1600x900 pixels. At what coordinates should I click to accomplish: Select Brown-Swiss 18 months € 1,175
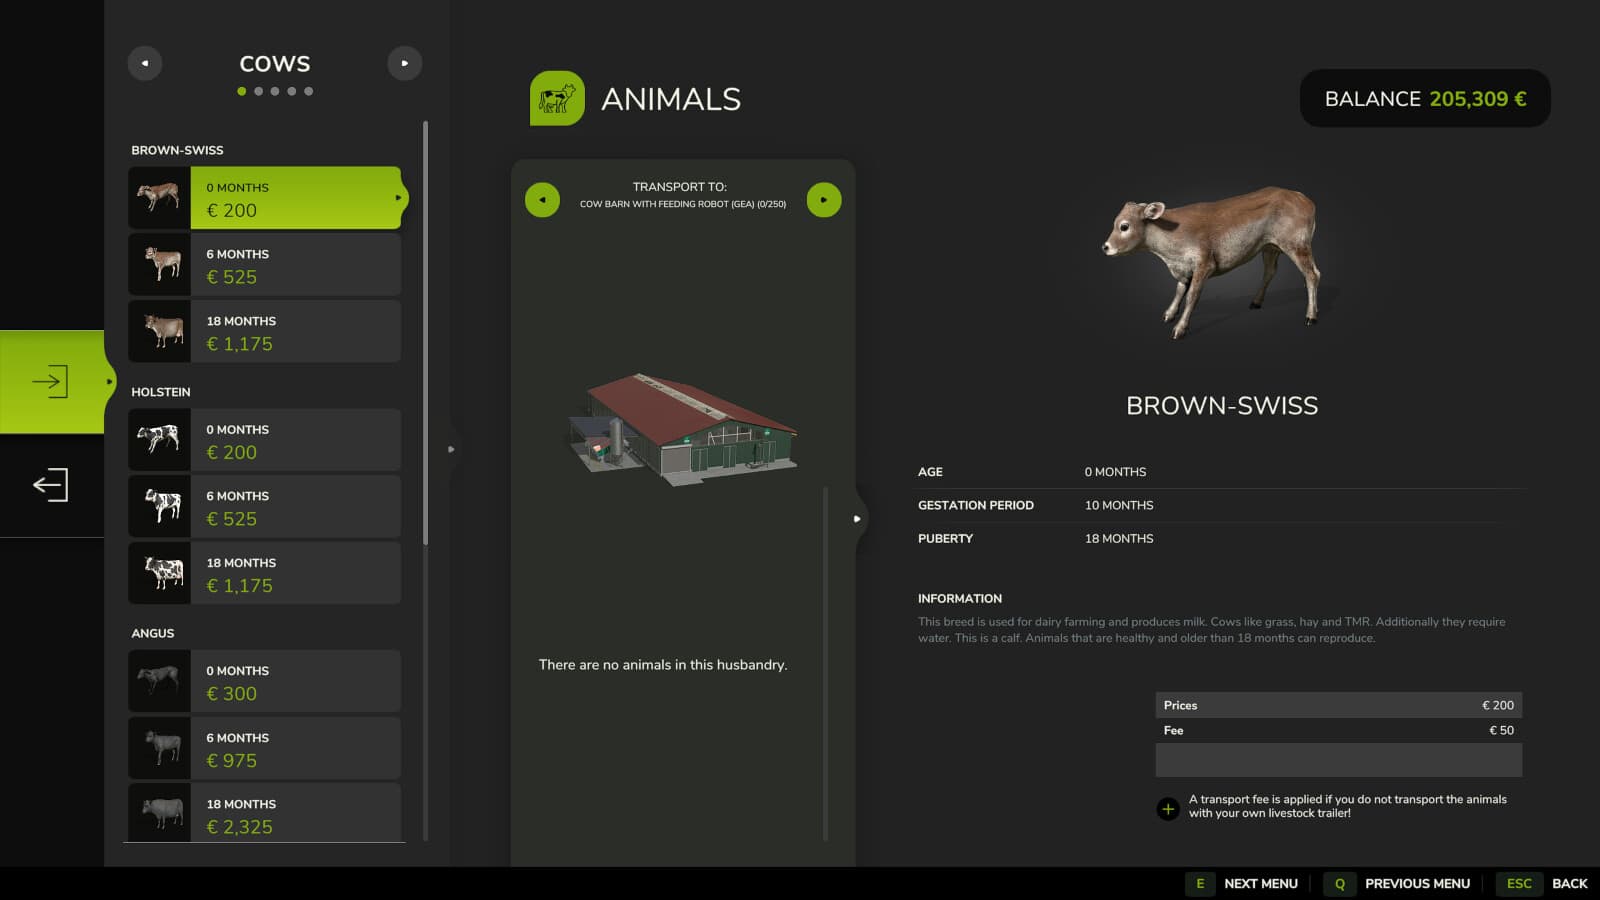[264, 331]
